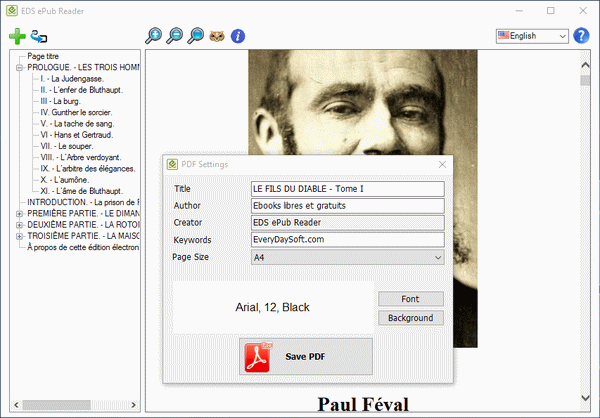
Task: Click the PDF Settings dialog title icon
Action: 172,164
